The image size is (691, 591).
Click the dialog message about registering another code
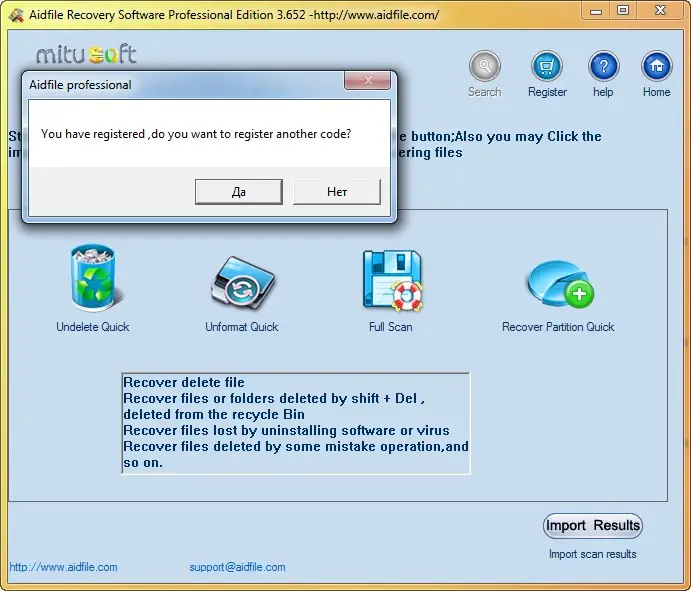(x=196, y=134)
